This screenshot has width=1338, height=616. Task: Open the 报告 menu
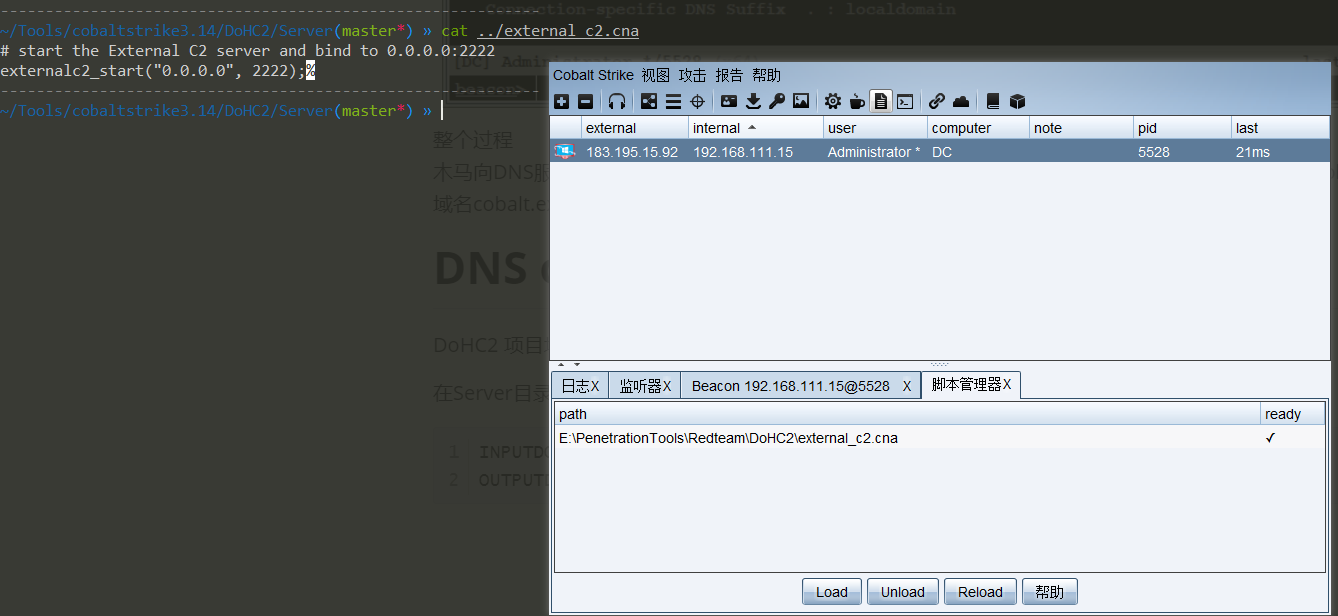click(x=729, y=75)
